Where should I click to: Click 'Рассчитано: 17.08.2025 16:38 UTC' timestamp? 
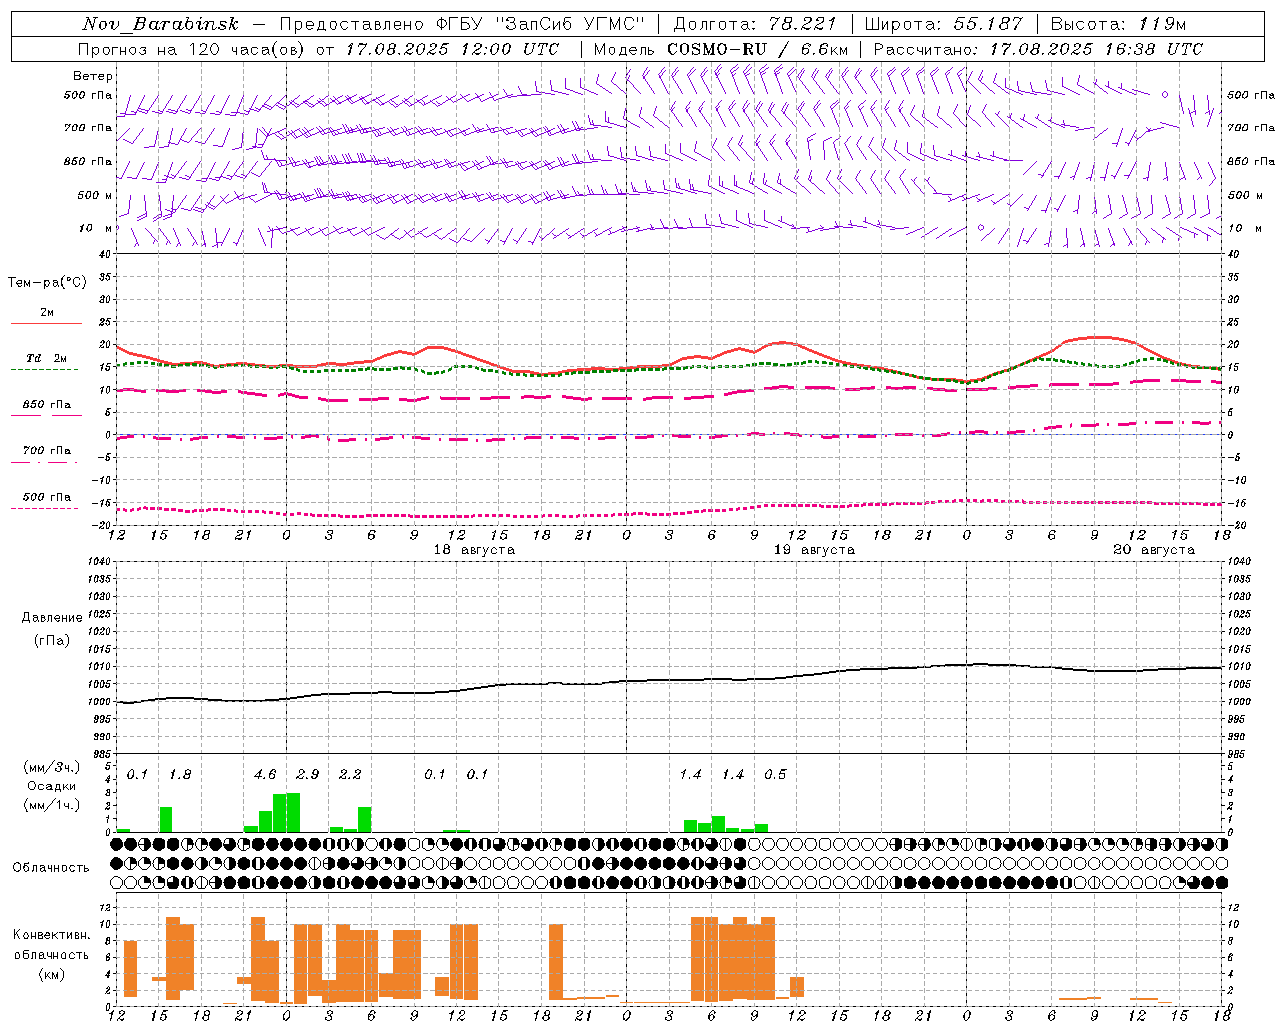click(1038, 49)
